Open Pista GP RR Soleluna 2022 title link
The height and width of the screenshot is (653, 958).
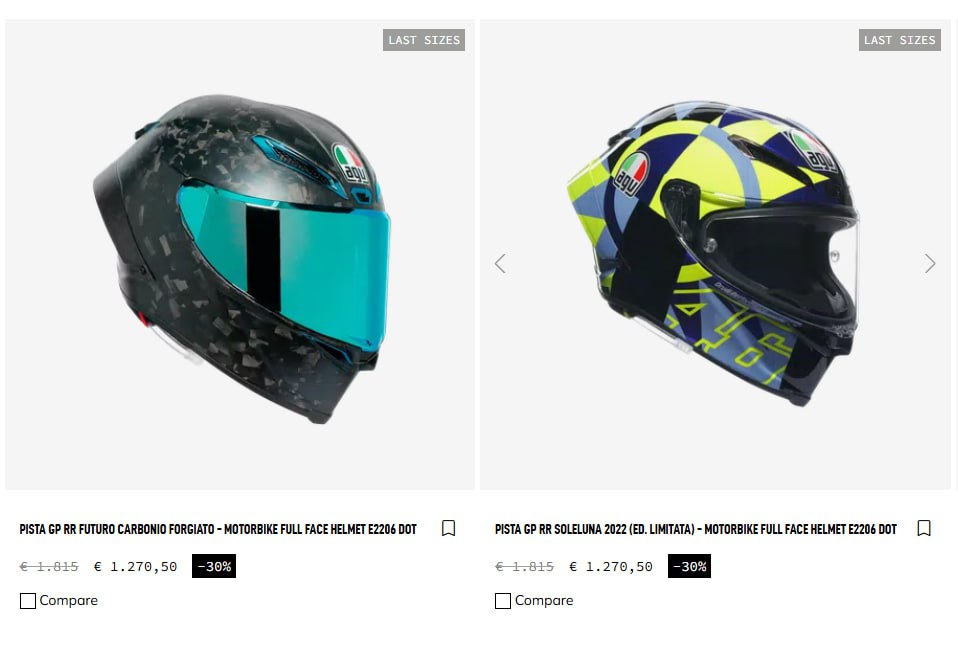696,529
